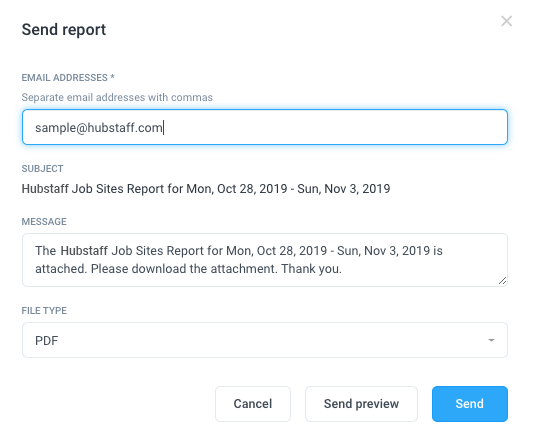Click the Send report title
Viewport: 533px width, 447px height.
64,30
